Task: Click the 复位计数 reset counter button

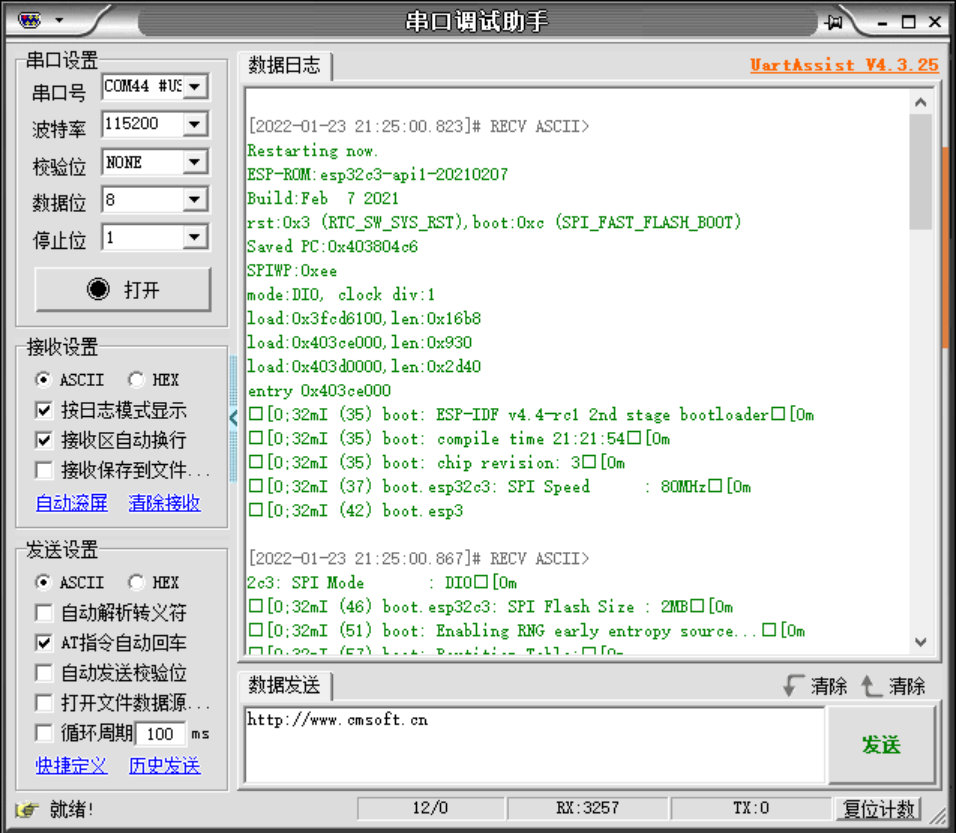Action: coord(878,809)
